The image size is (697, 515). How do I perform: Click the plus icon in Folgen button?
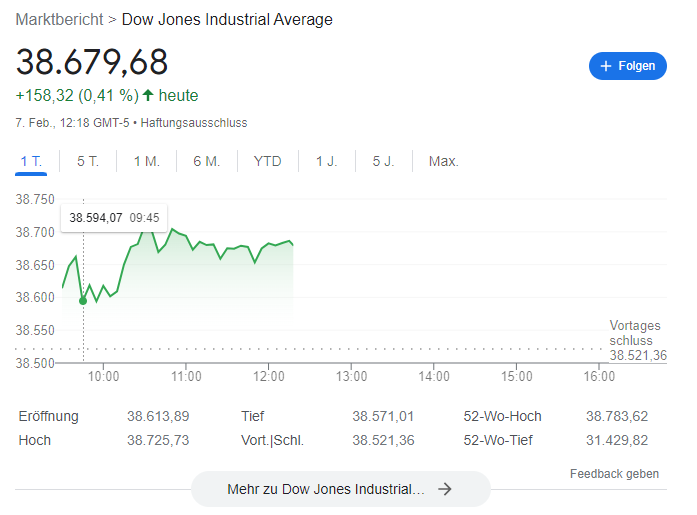point(605,66)
